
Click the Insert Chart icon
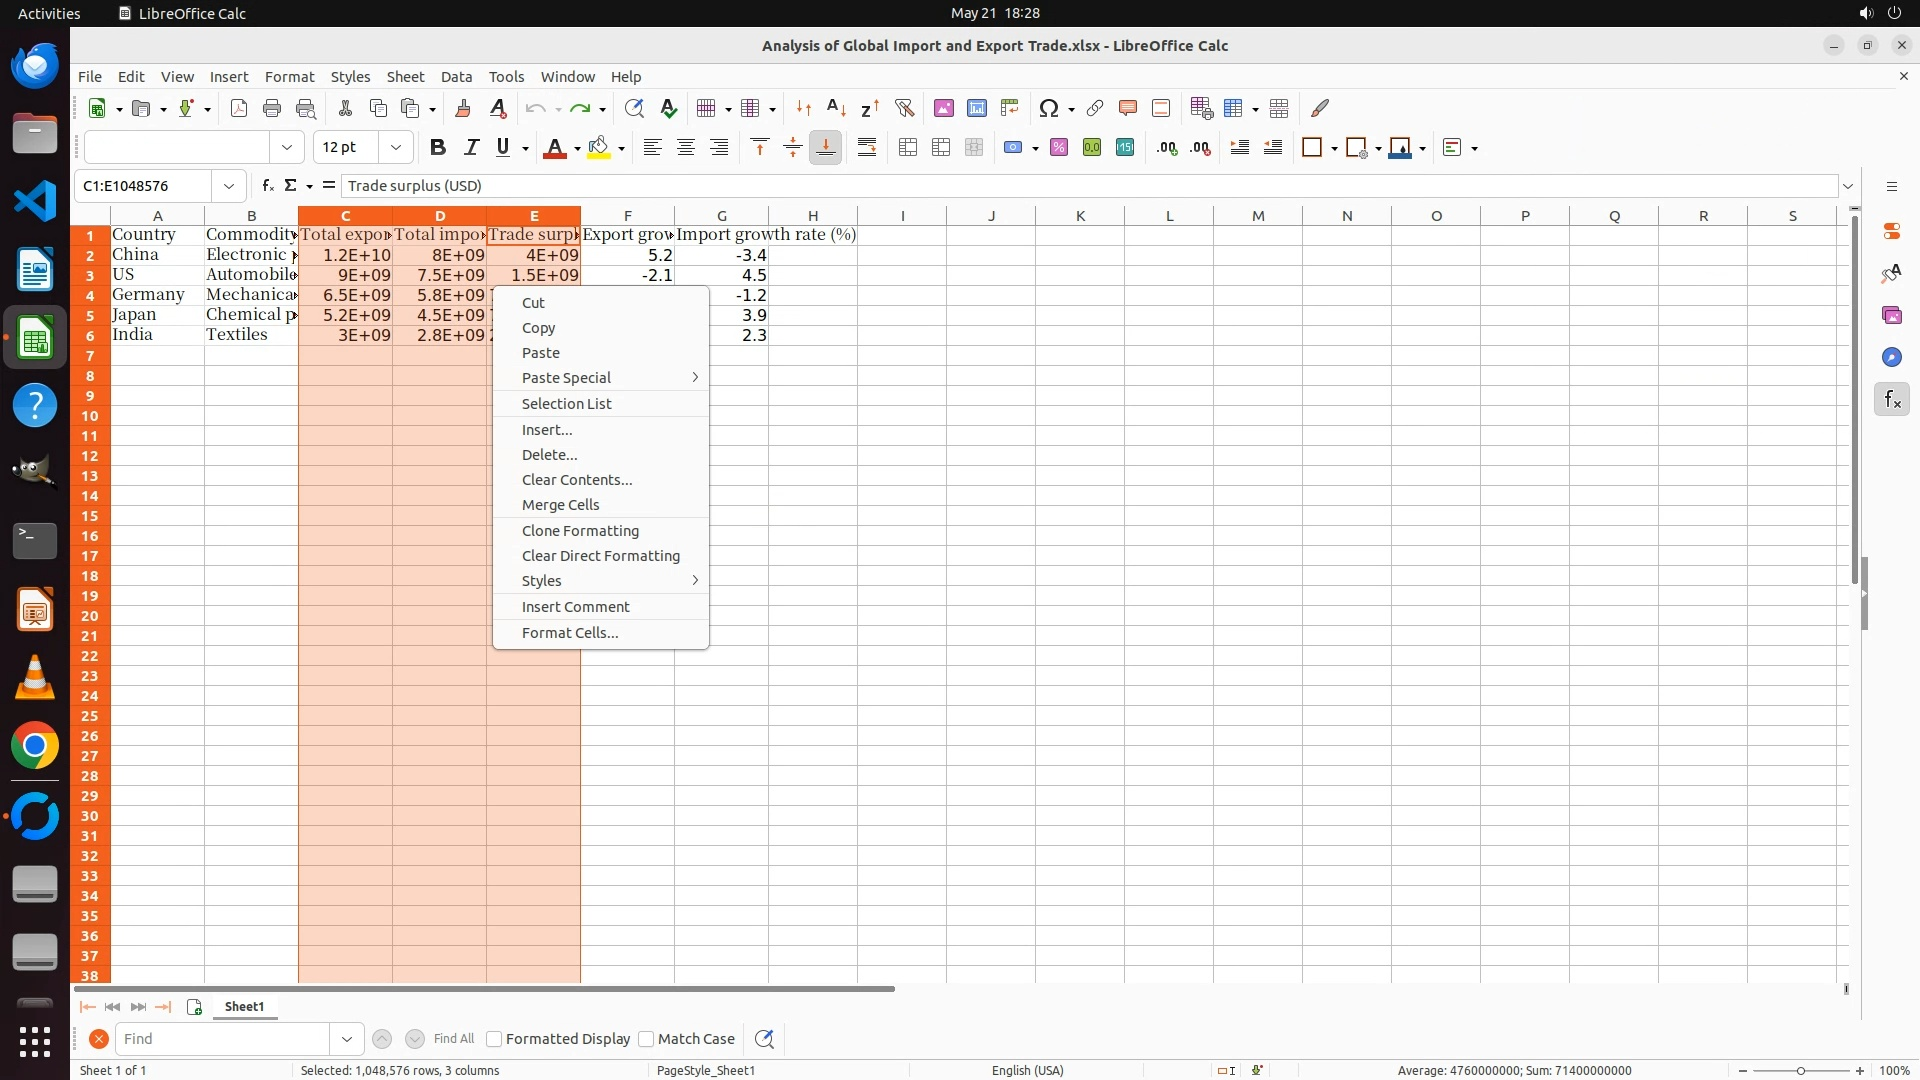pos(976,108)
